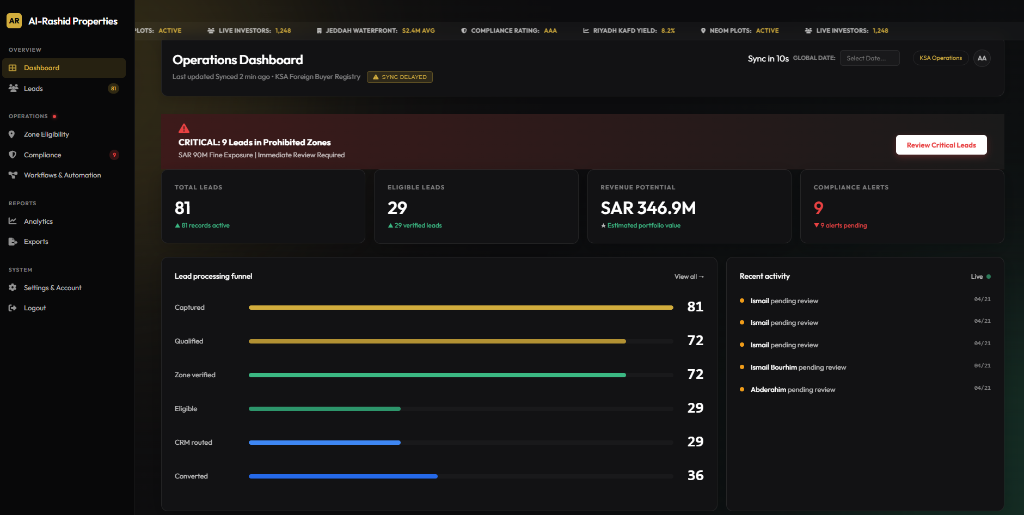1024x515 pixels.
Task: Open Workflows & Automation
Action: (64, 175)
